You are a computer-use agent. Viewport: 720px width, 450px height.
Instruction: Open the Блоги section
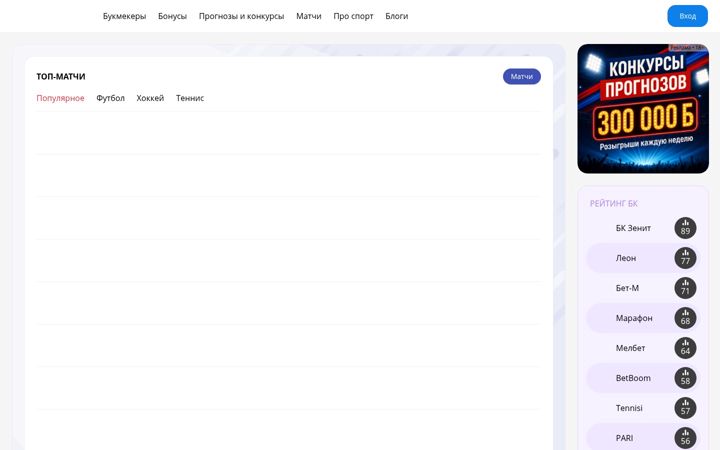pyautogui.click(x=397, y=16)
